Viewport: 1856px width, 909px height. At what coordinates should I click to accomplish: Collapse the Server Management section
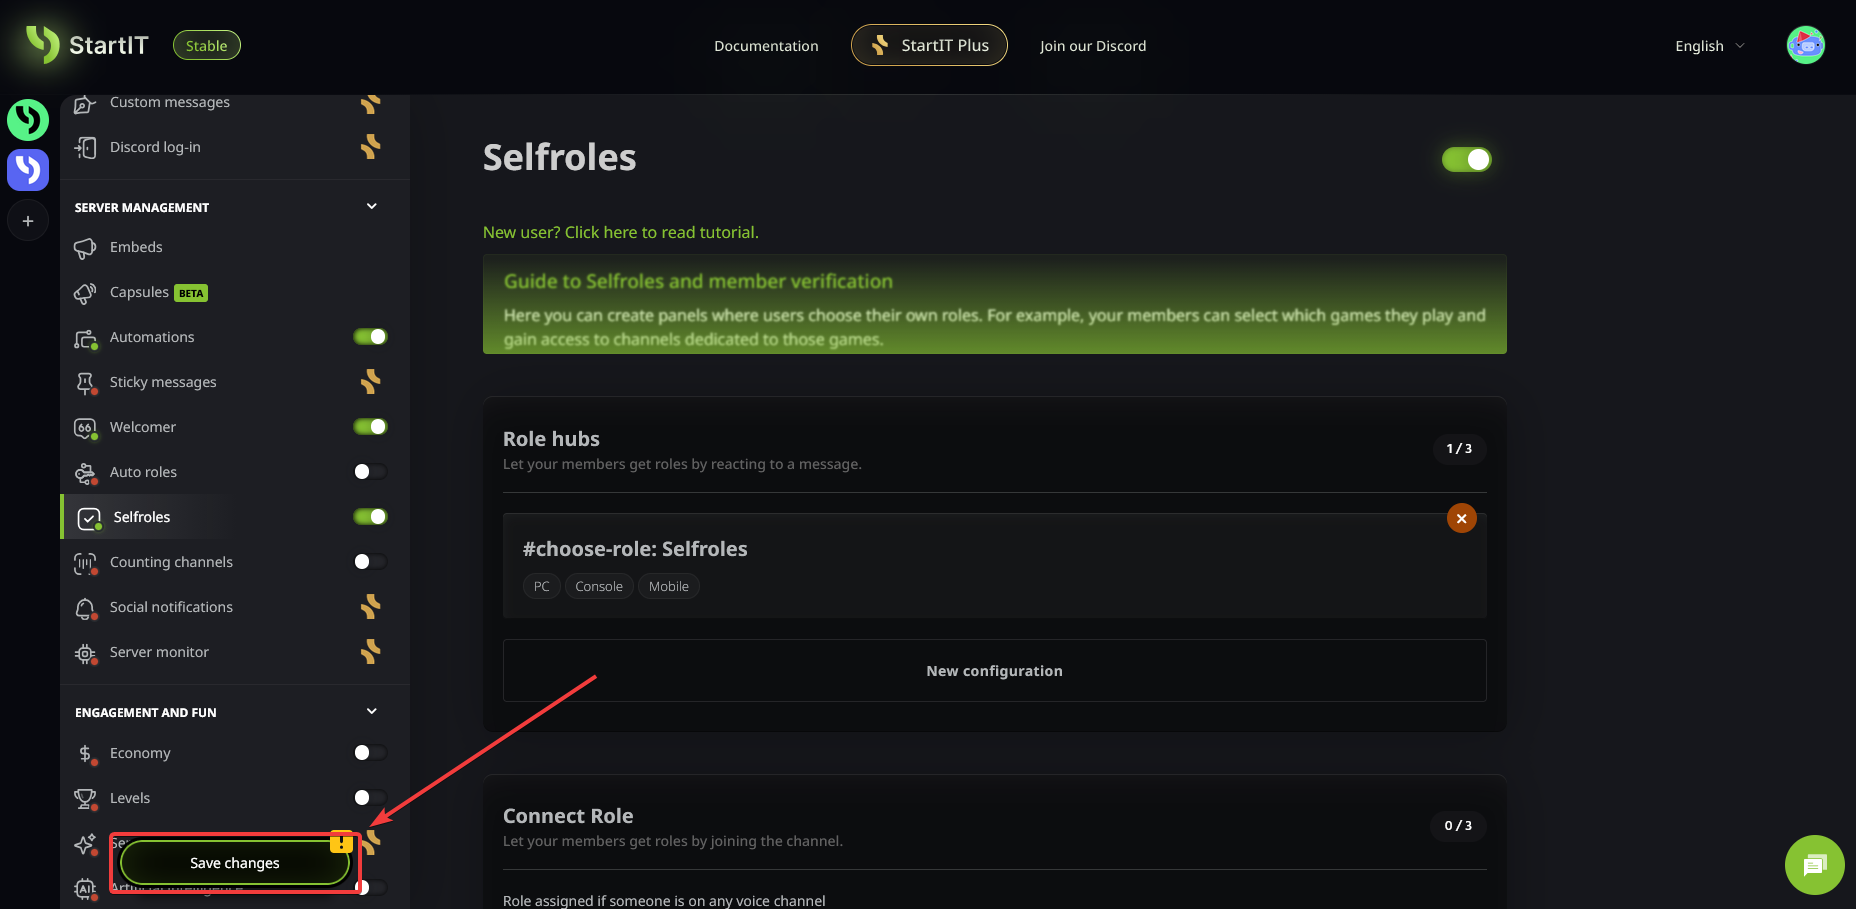(x=372, y=207)
